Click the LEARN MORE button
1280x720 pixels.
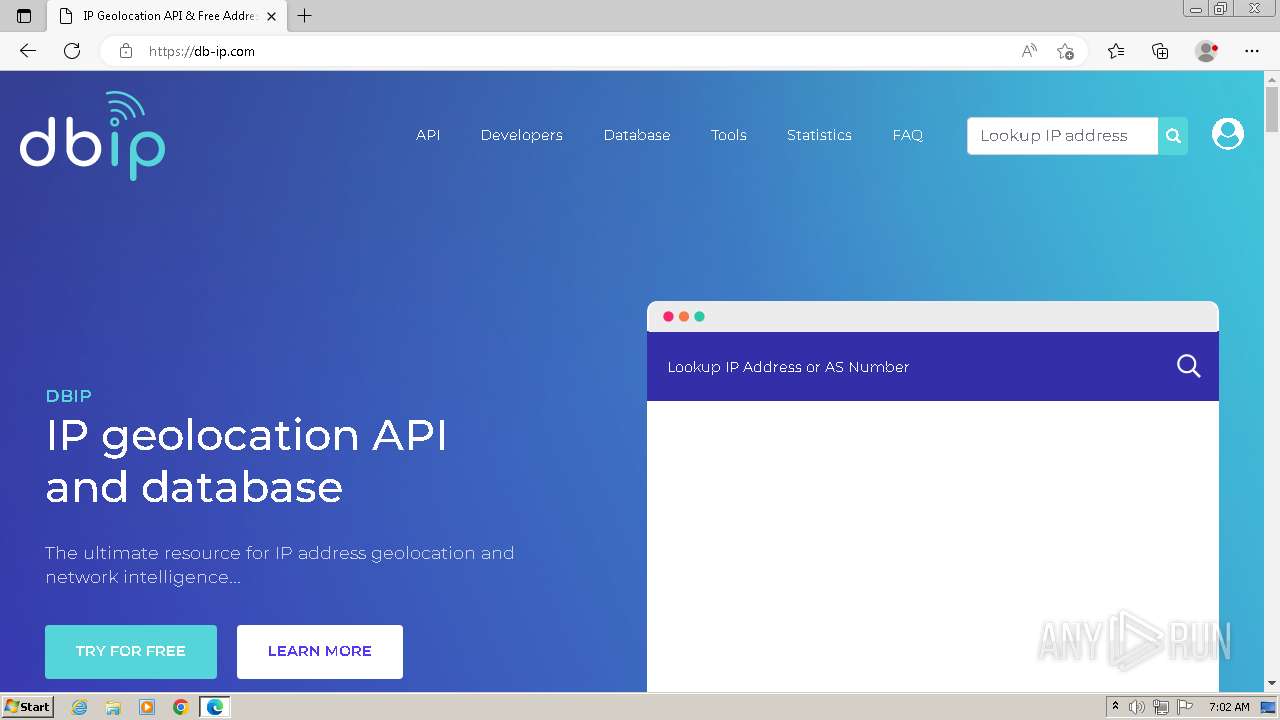[x=320, y=651]
